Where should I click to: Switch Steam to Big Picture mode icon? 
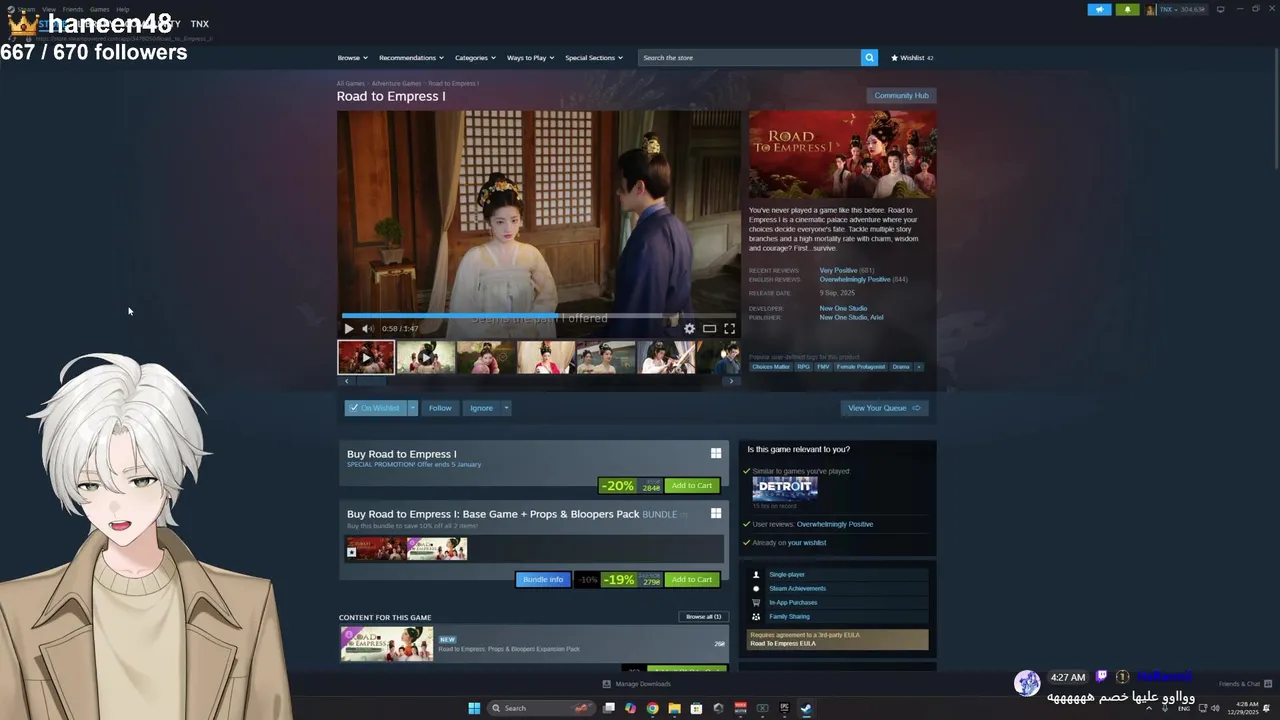(1220, 10)
